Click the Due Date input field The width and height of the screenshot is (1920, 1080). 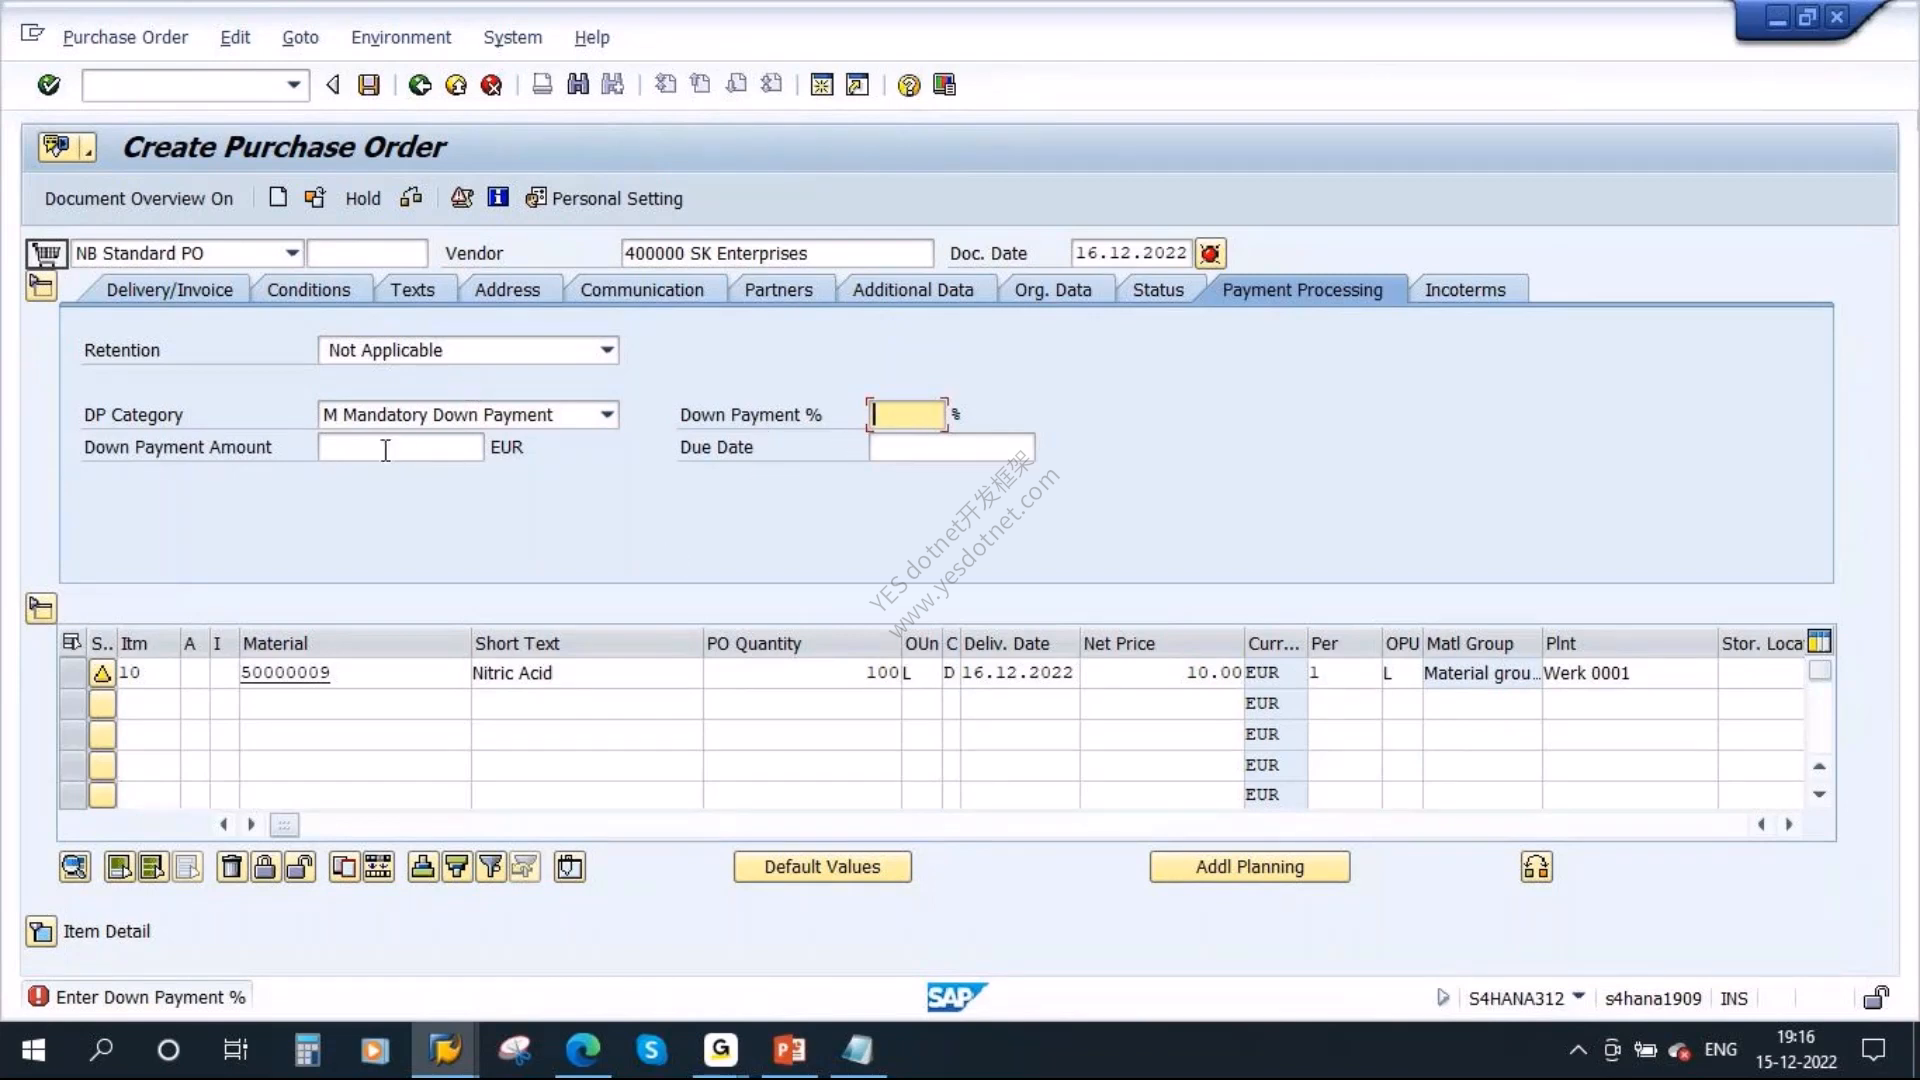[951, 447]
